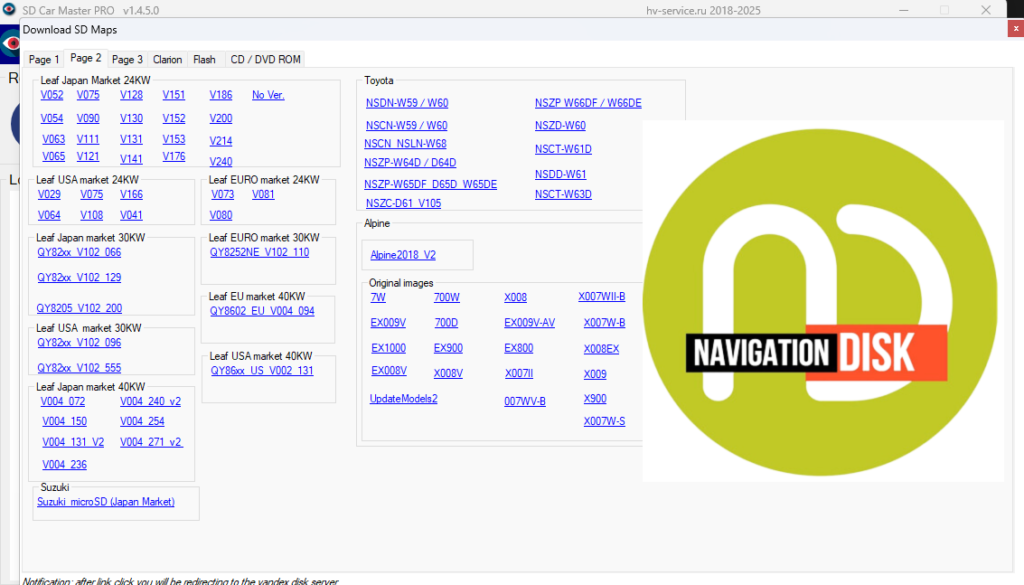This screenshot has width=1024, height=585.
Task: Click the NSCT-W63D link
Action: tap(563, 194)
